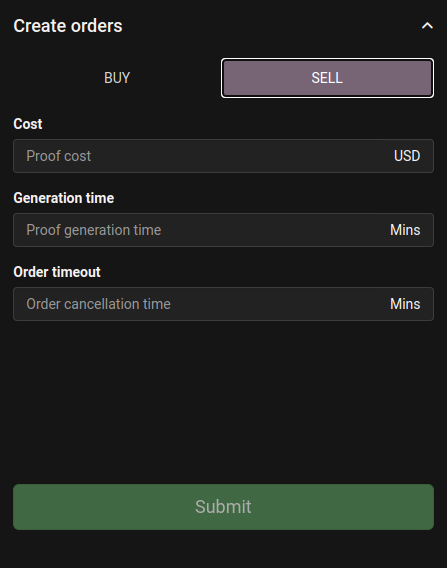
Task: Click the Generation time label
Action: (x=64, y=198)
